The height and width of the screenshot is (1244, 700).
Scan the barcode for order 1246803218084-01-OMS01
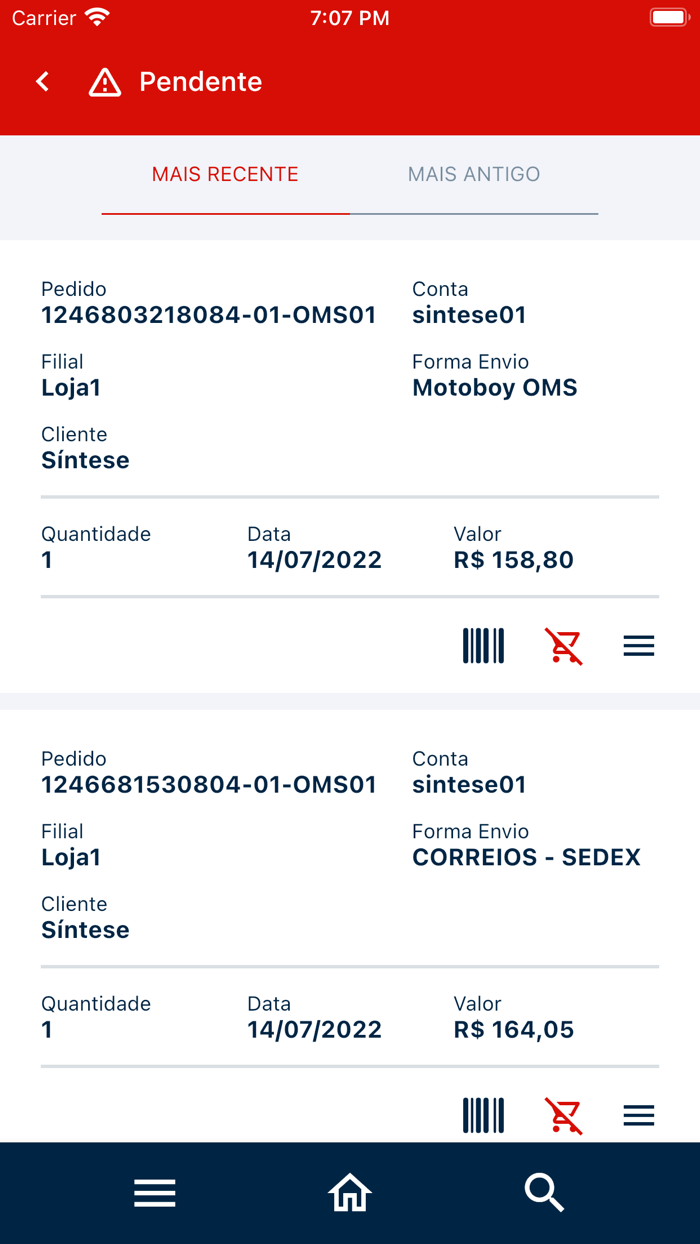pyautogui.click(x=482, y=646)
